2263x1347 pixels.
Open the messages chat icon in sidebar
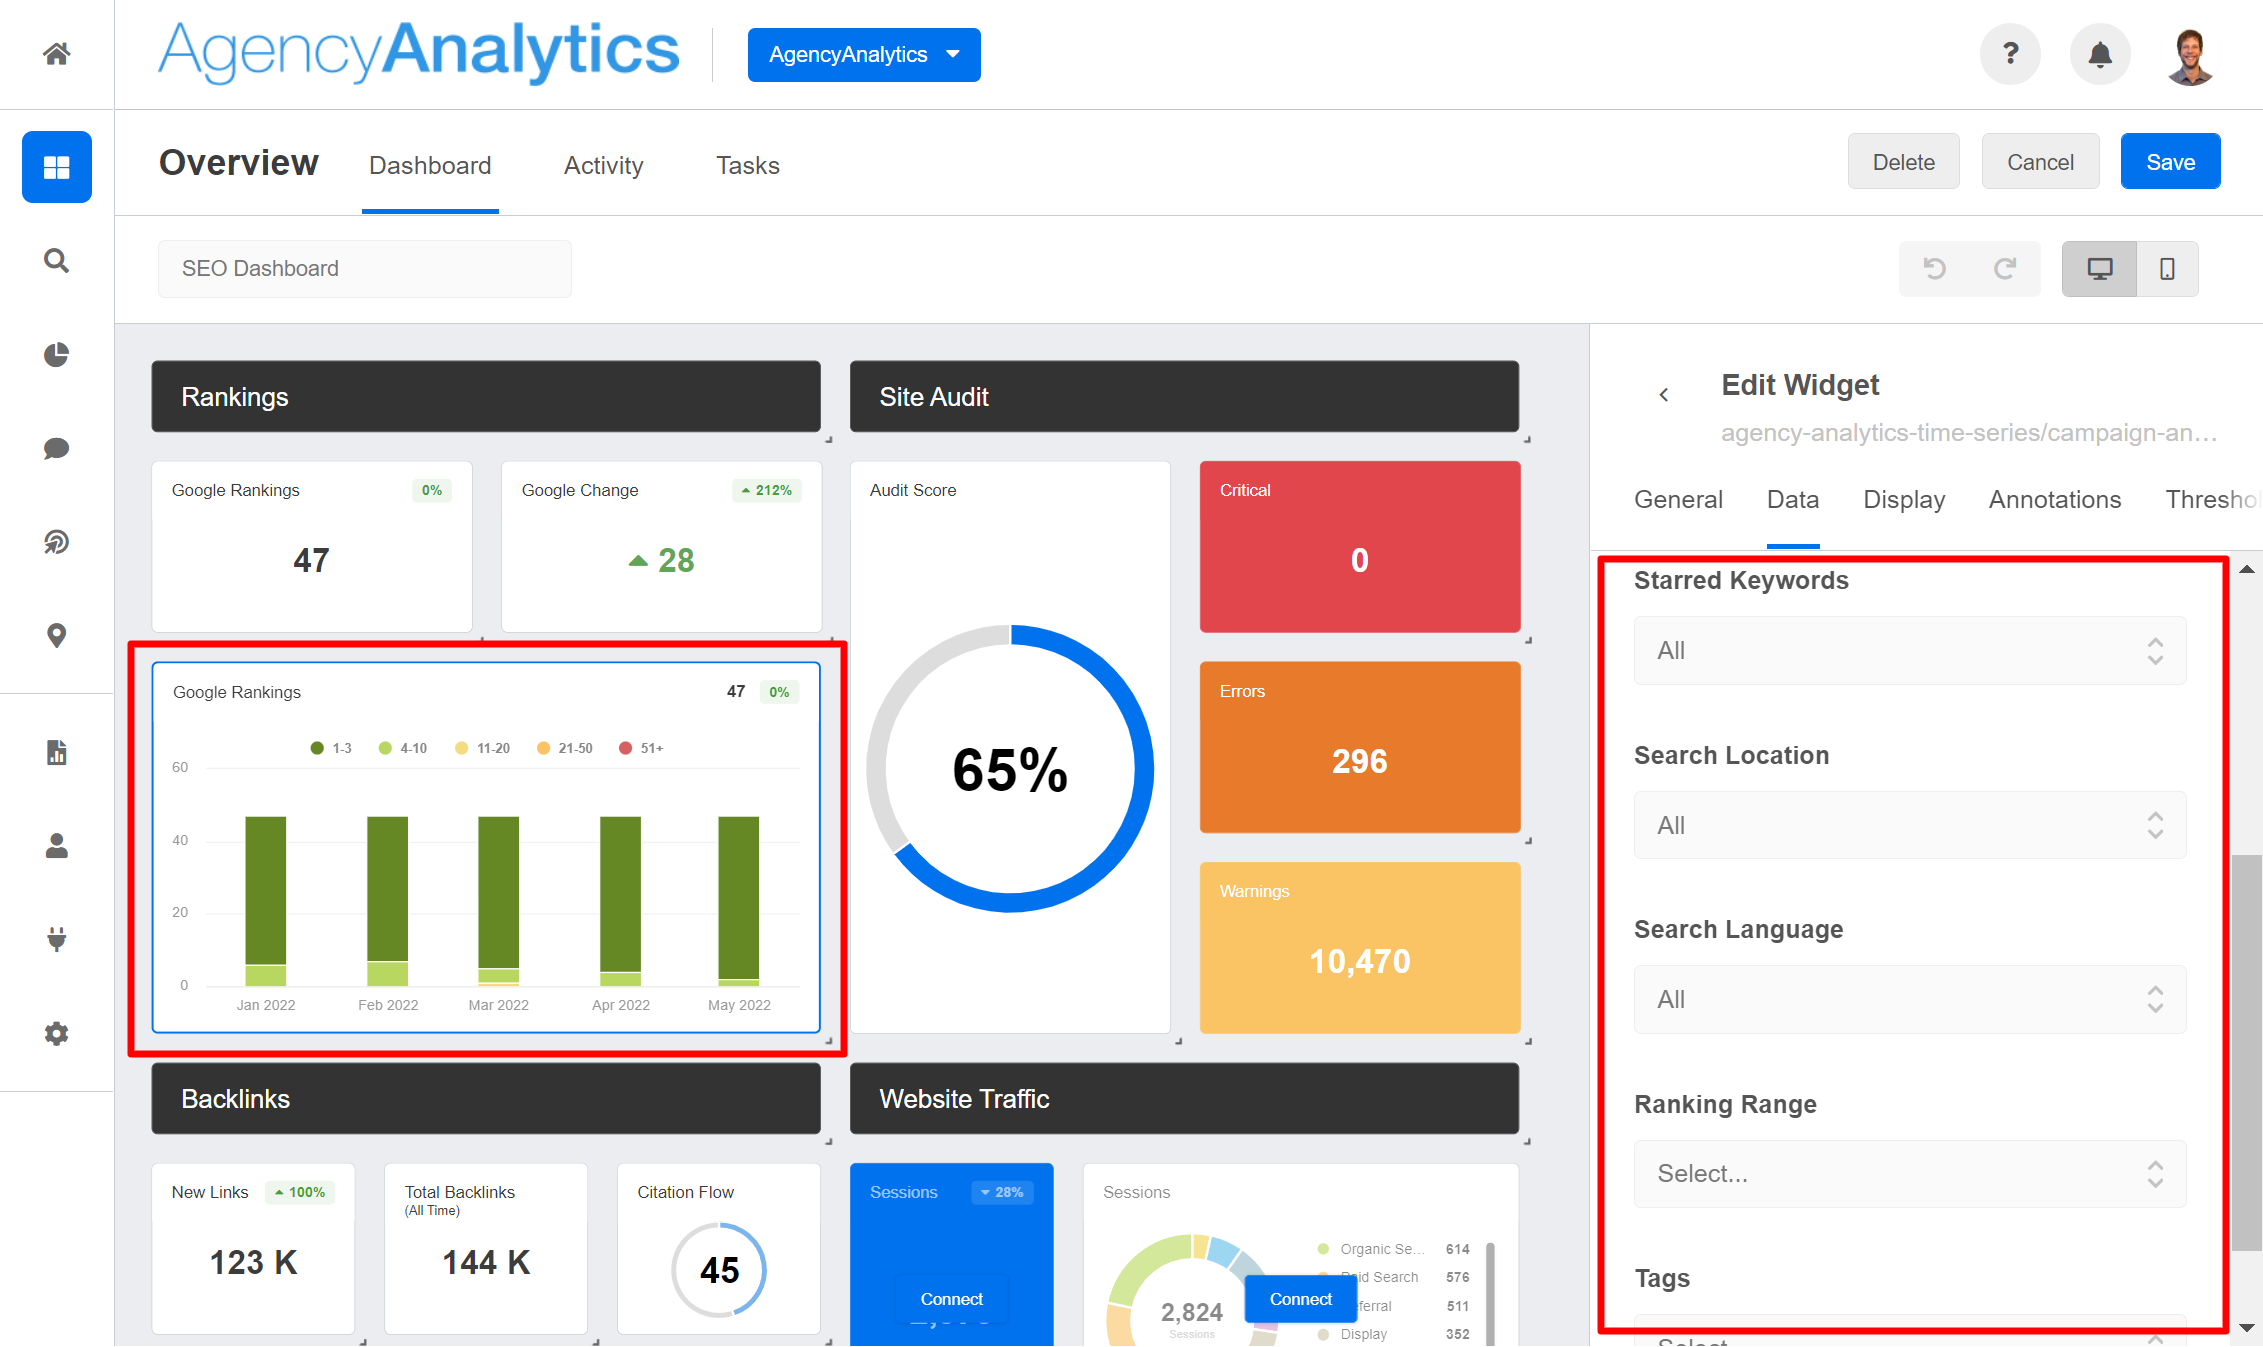pos(56,448)
